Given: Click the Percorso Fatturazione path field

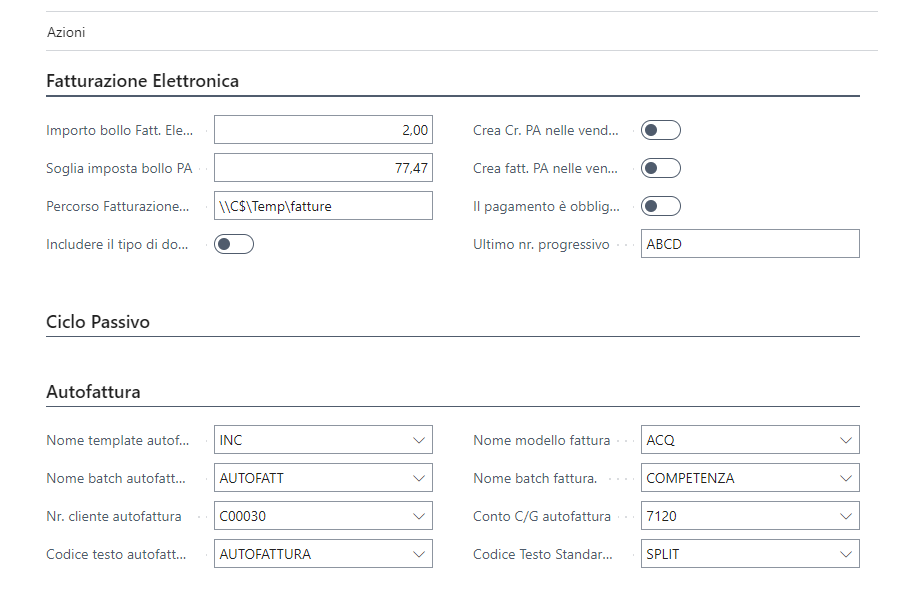Looking at the screenshot, I should coord(323,206).
